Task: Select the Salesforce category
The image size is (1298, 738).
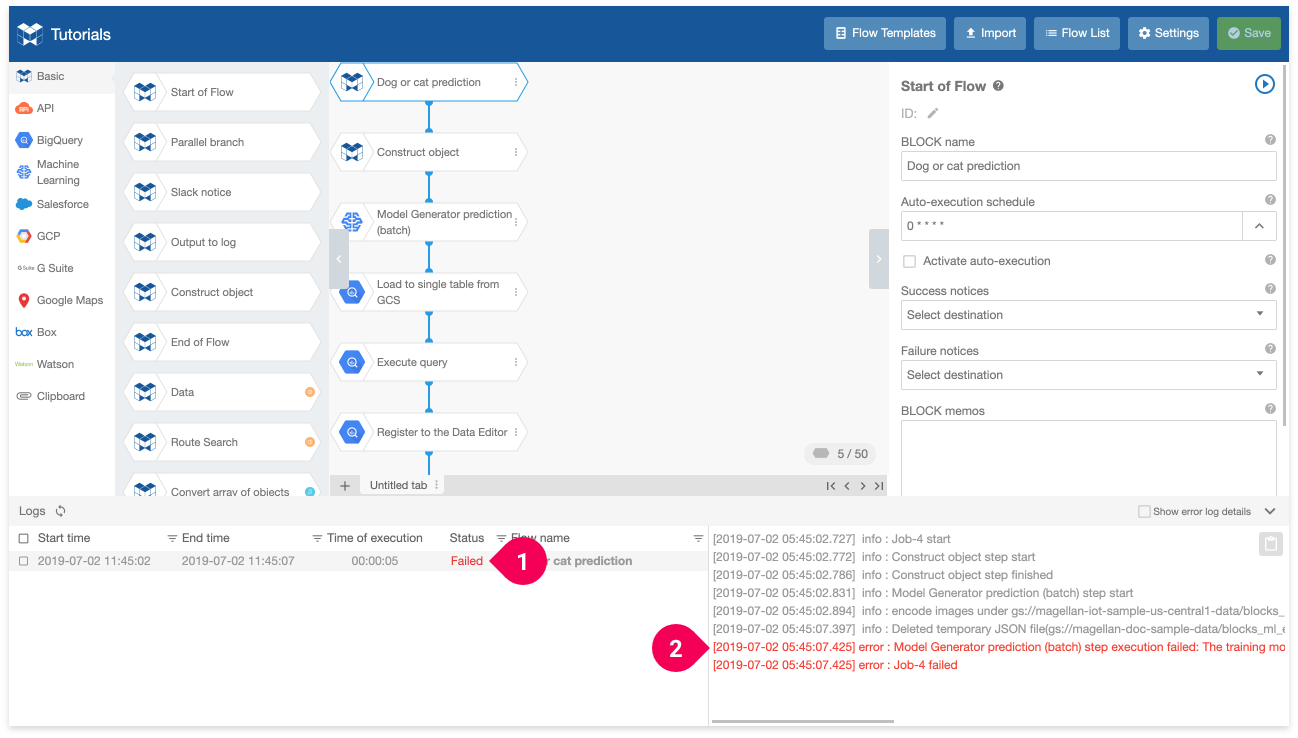Action: pos(61,204)
